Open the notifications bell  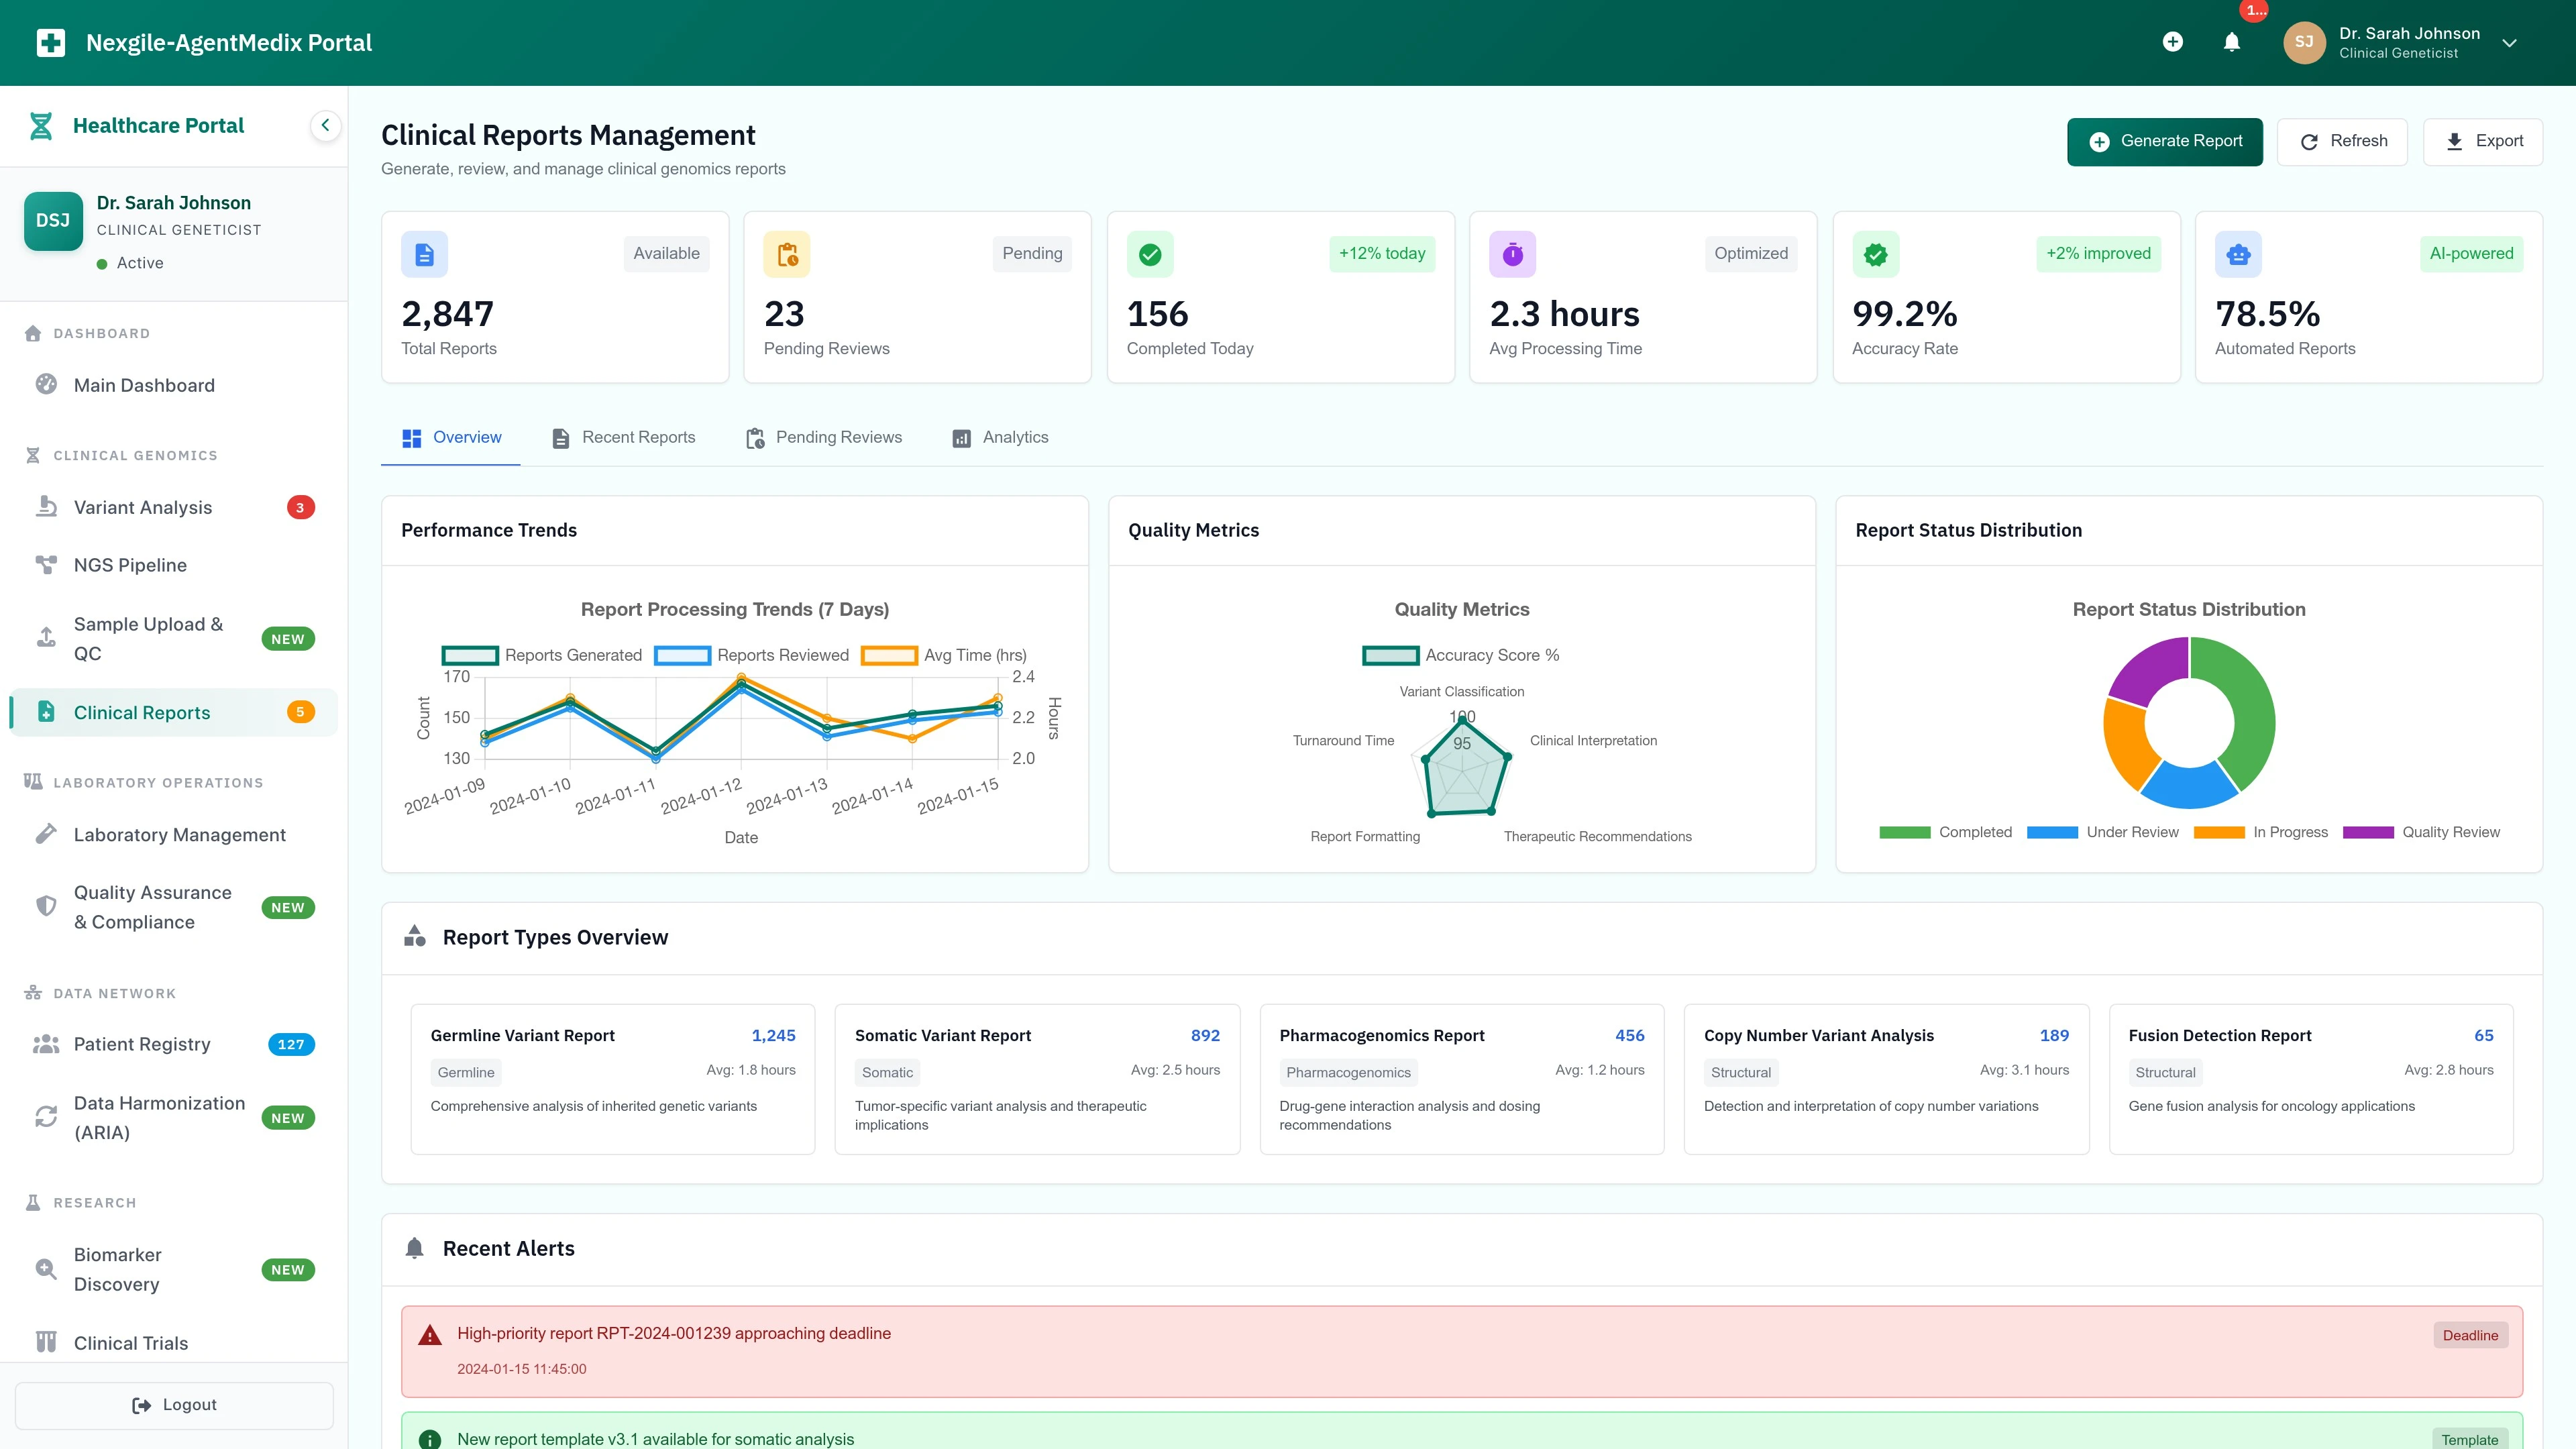pos(2231,42)
